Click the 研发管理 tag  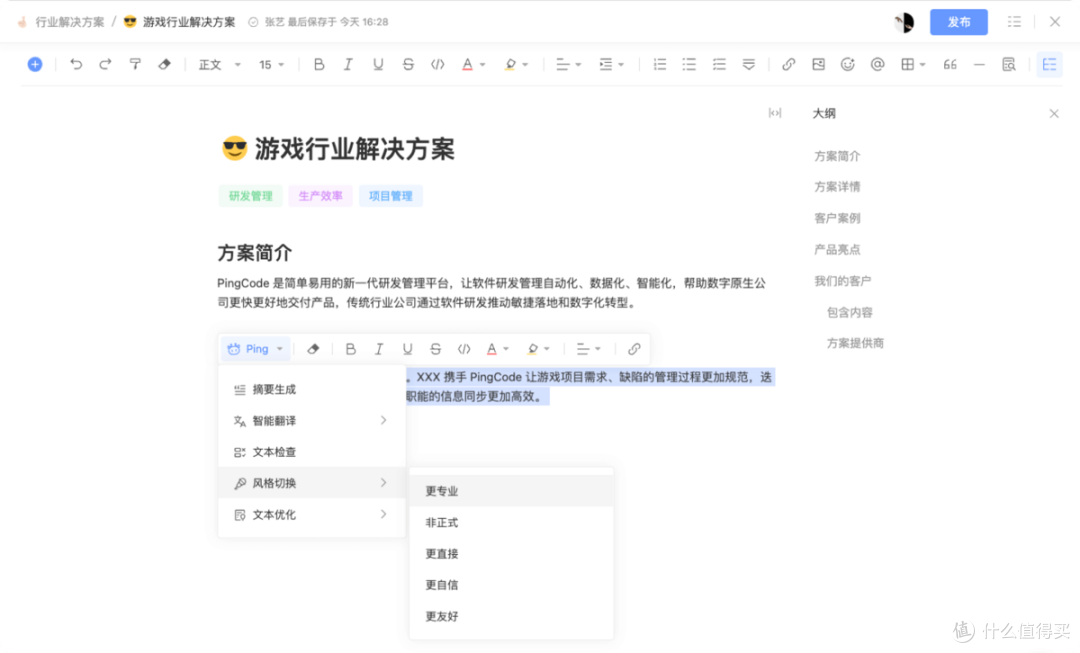(x=251, y=196)
